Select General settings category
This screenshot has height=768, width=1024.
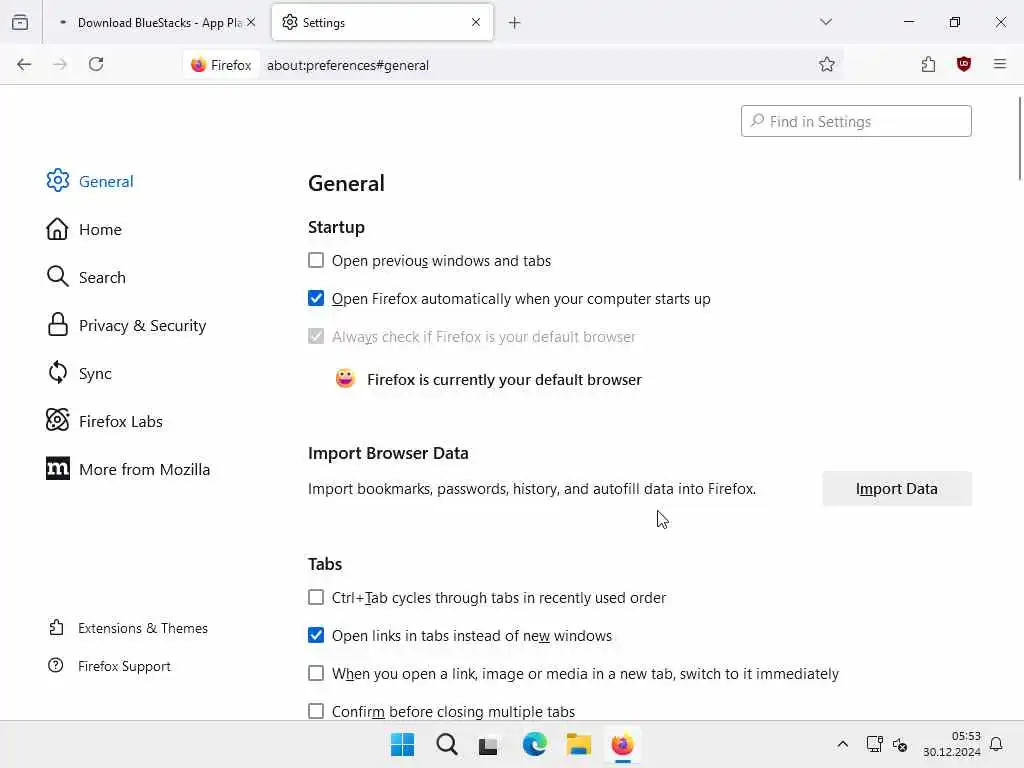(90, 181)
